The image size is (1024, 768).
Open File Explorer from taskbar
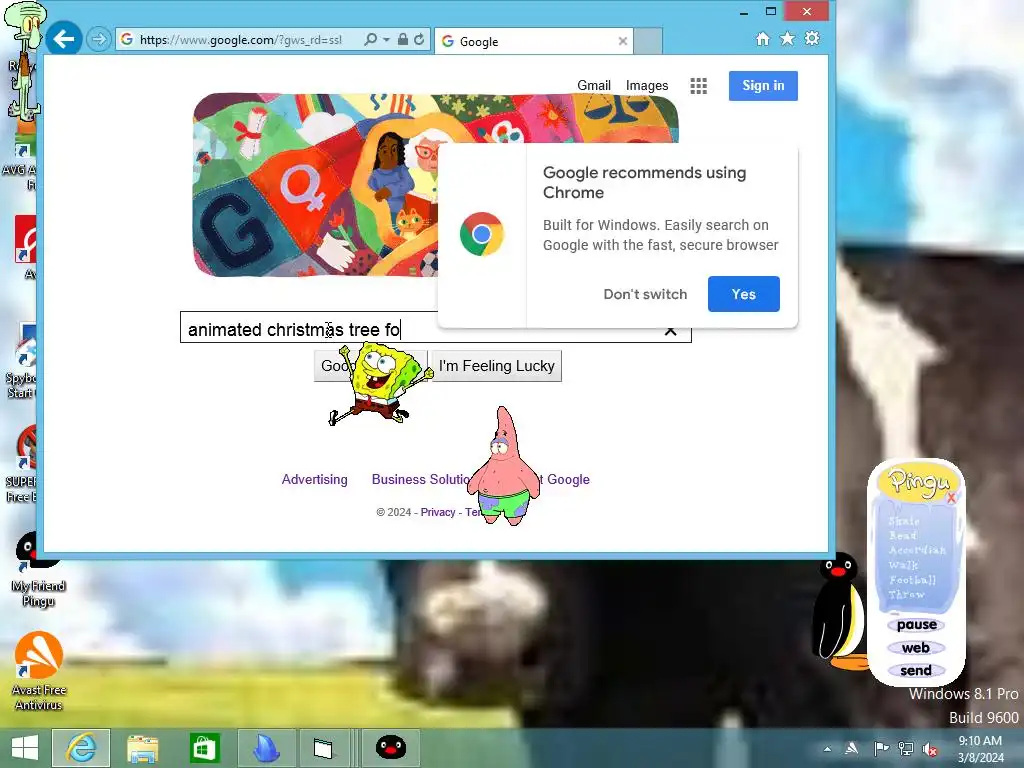pos(142,748)
